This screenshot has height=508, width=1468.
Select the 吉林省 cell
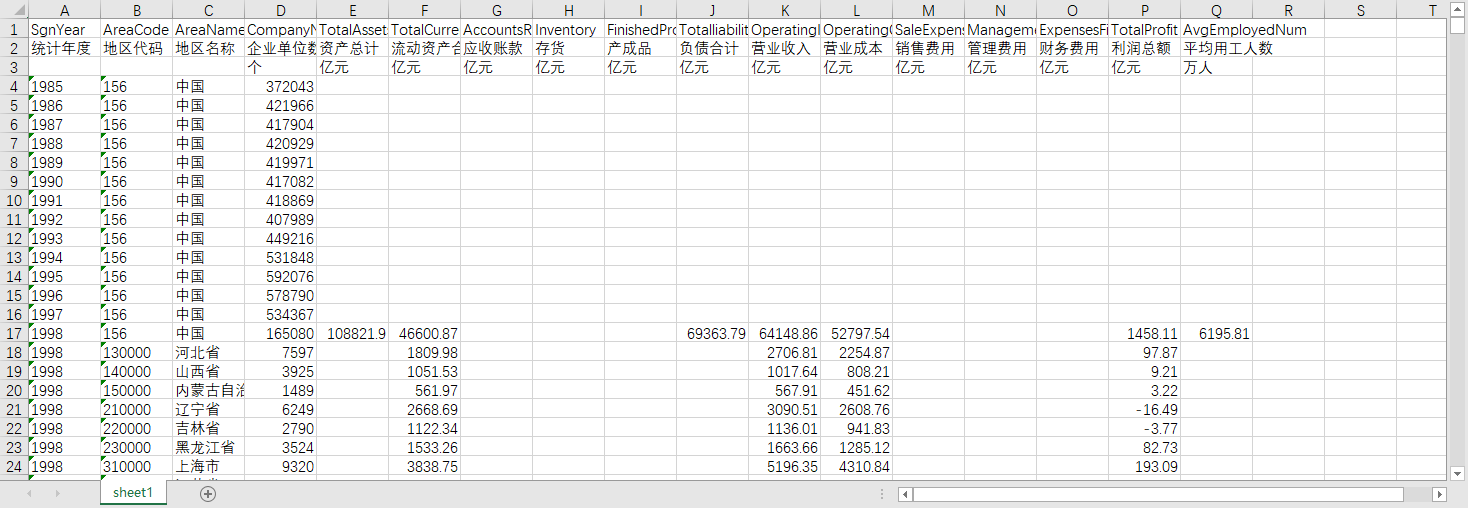[209, 428]
